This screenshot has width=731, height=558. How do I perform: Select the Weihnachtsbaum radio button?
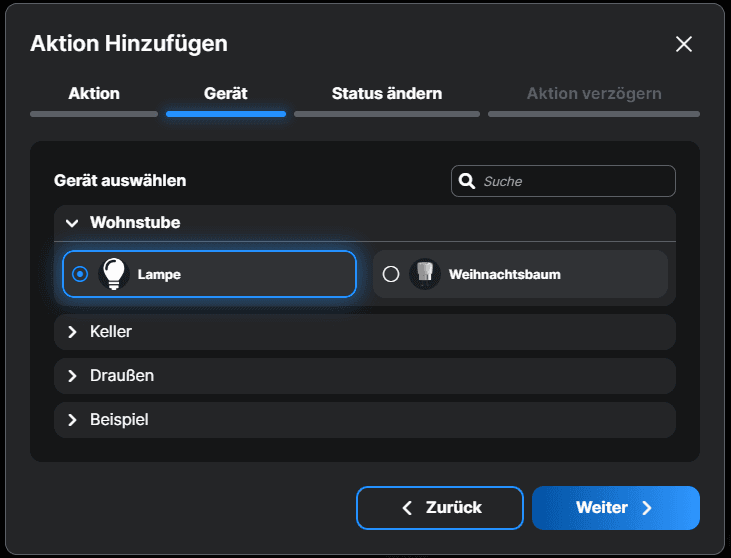point(391,274)
